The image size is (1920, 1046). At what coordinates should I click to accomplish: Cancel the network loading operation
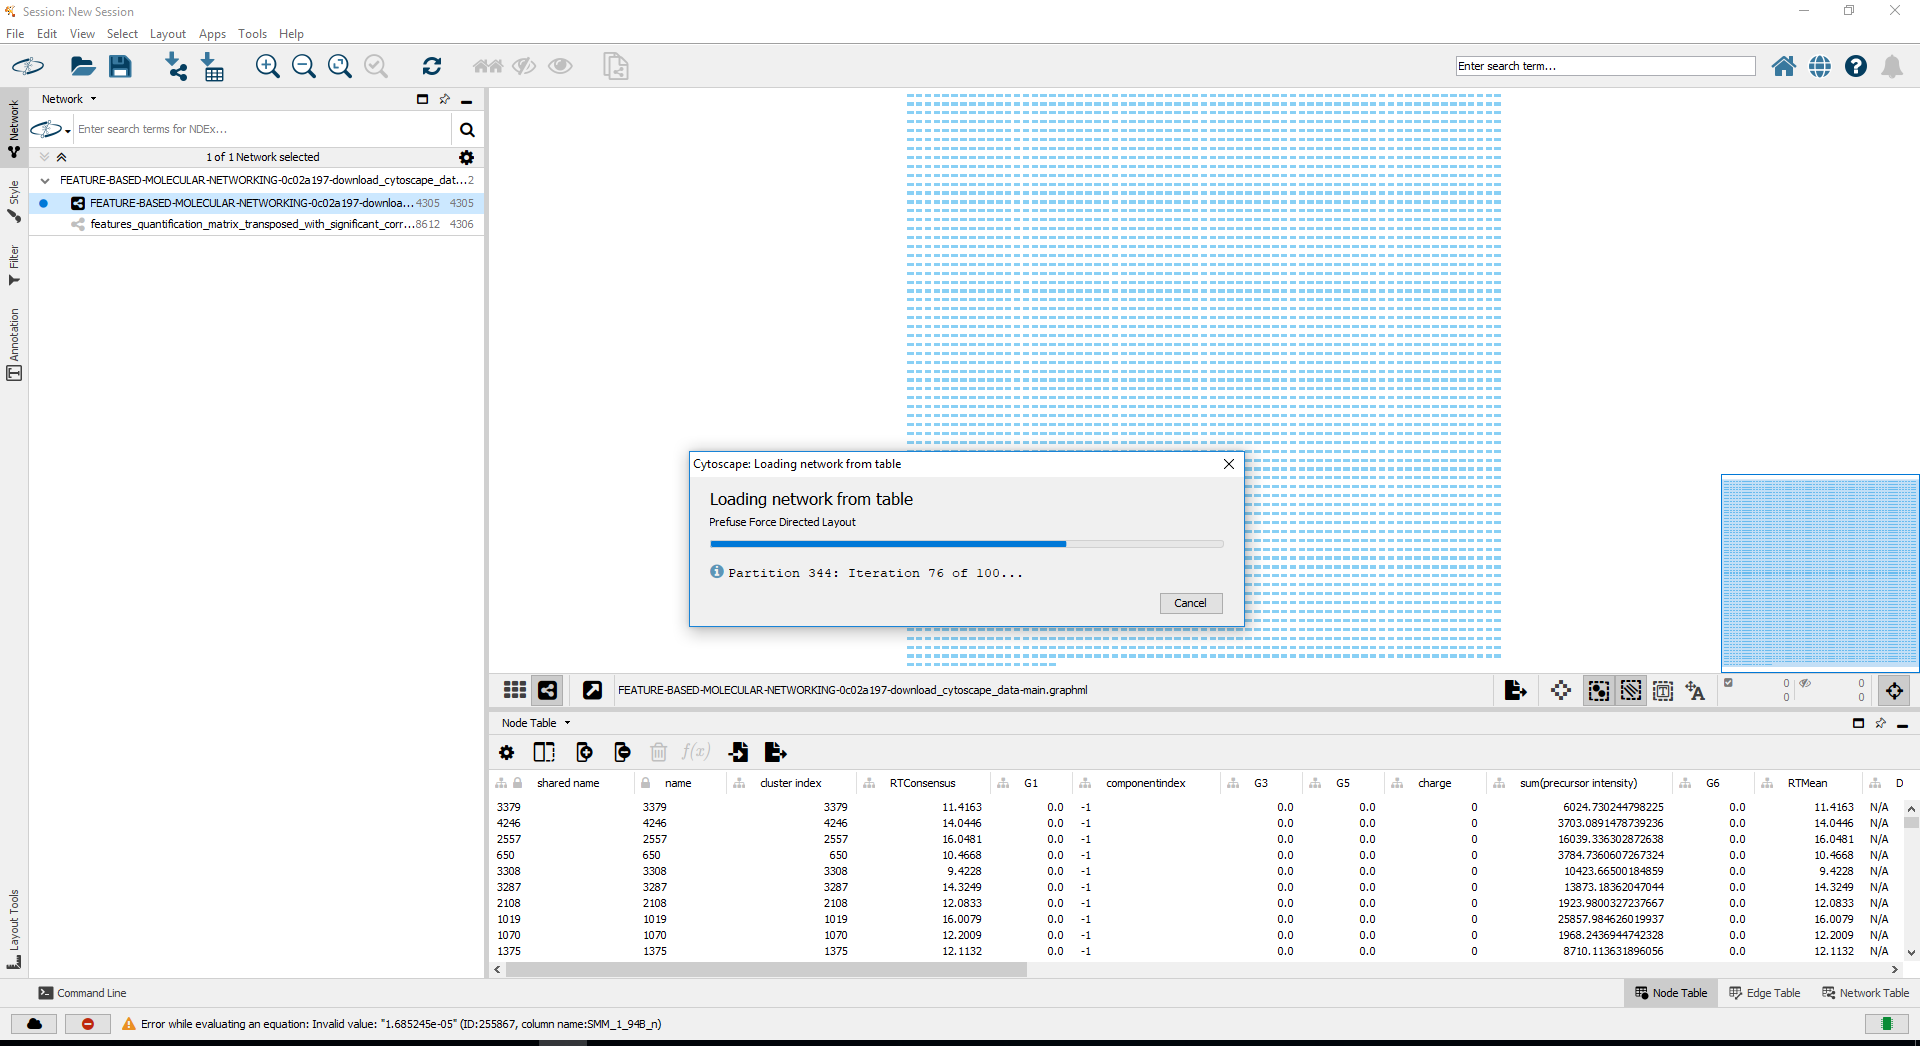click(1191, 603)
